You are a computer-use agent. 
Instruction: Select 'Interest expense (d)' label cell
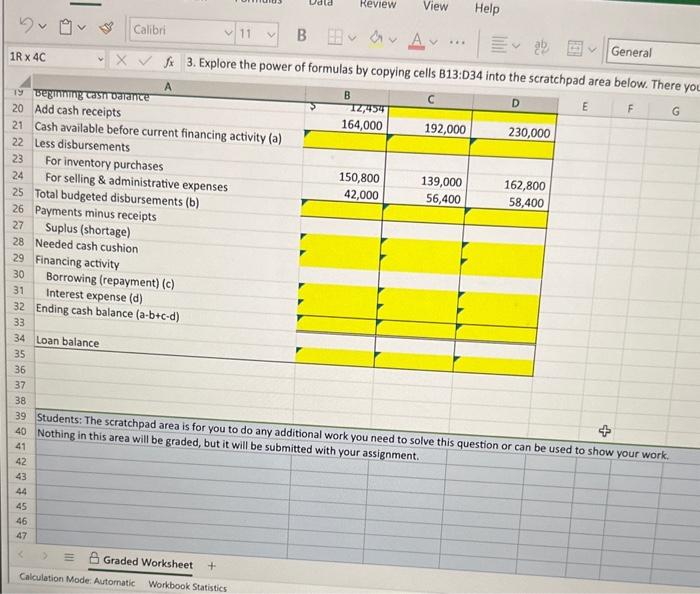[94, 295]
